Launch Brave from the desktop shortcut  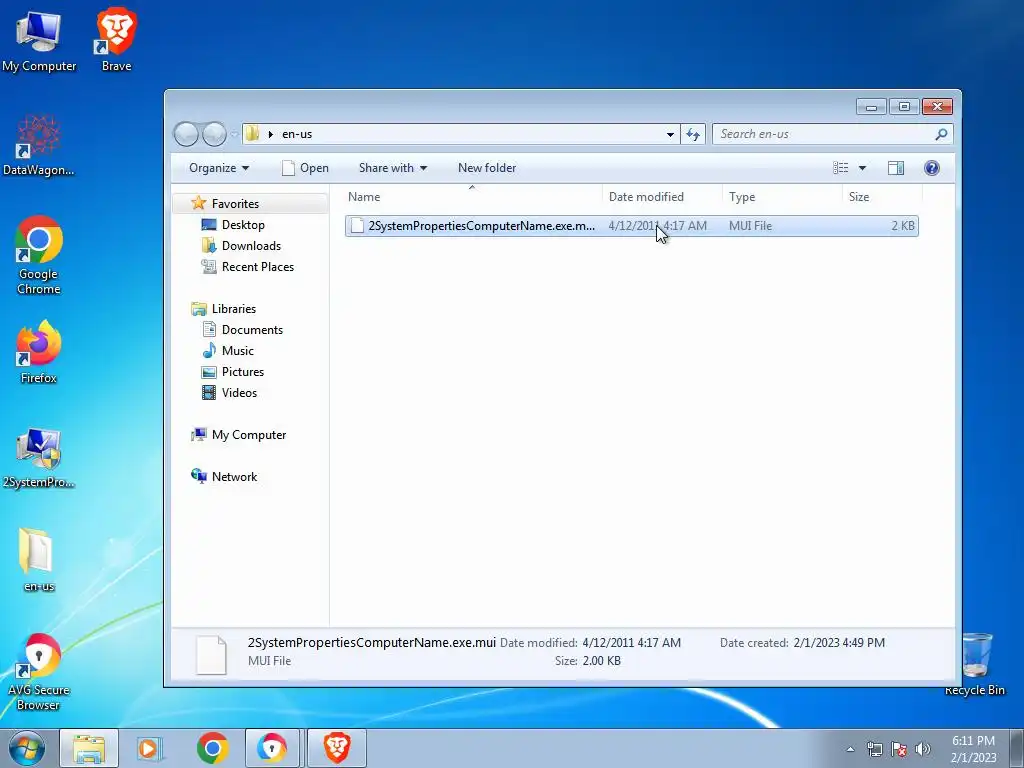[116, 41]
